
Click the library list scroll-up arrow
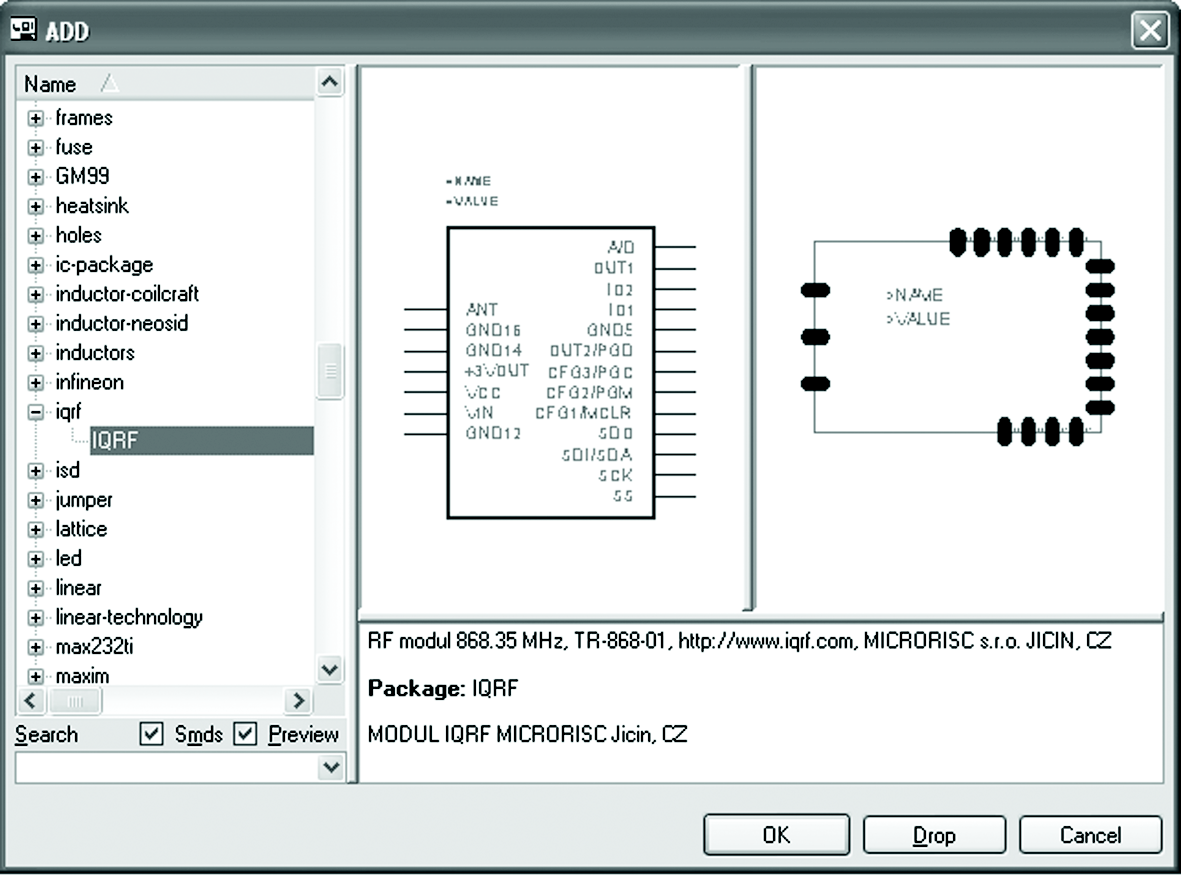329,81
